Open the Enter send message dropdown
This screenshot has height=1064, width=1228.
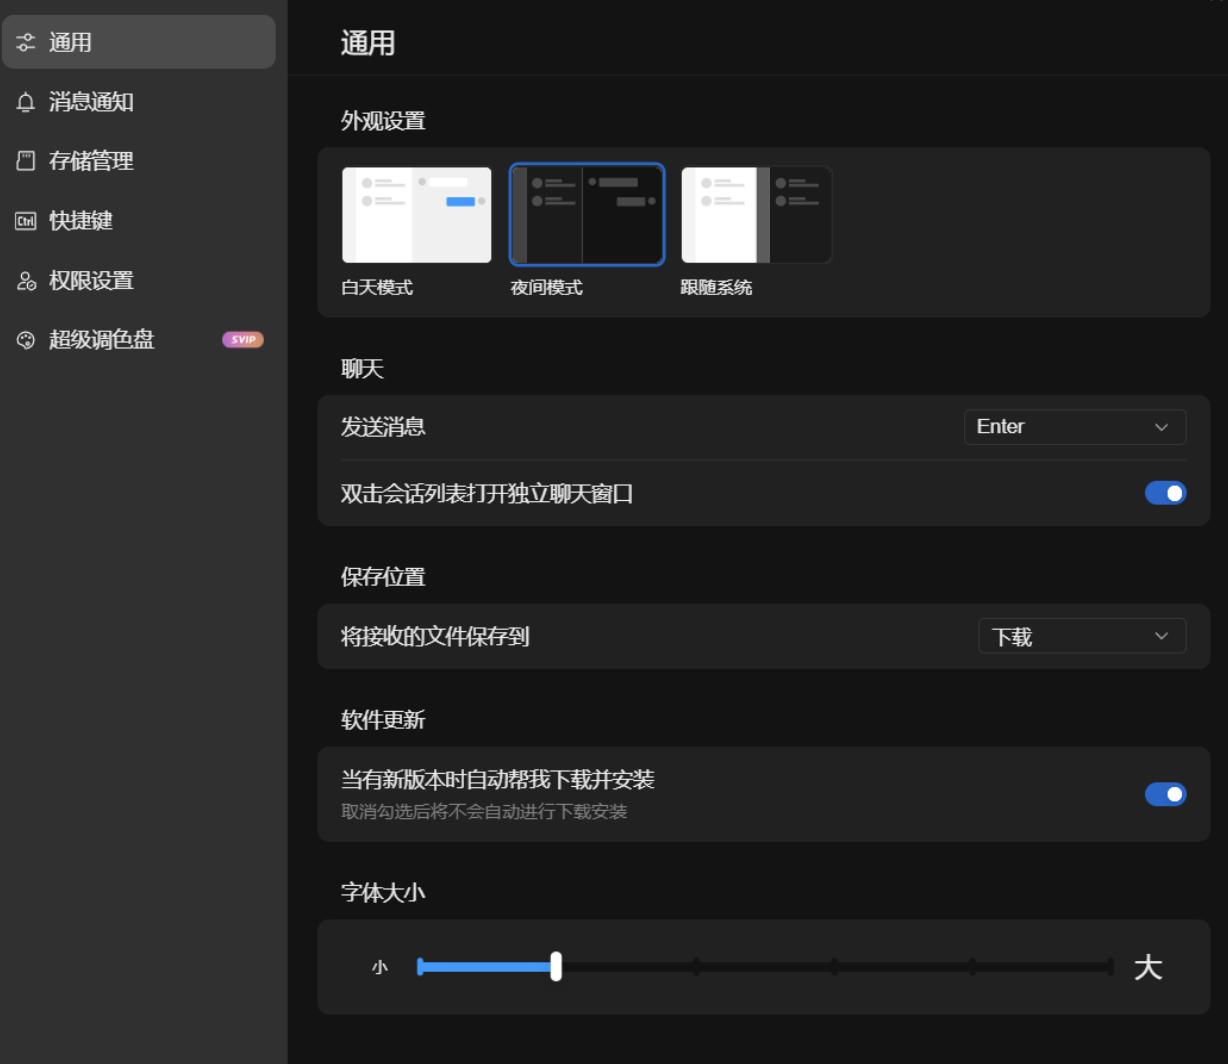(1075, 427)
